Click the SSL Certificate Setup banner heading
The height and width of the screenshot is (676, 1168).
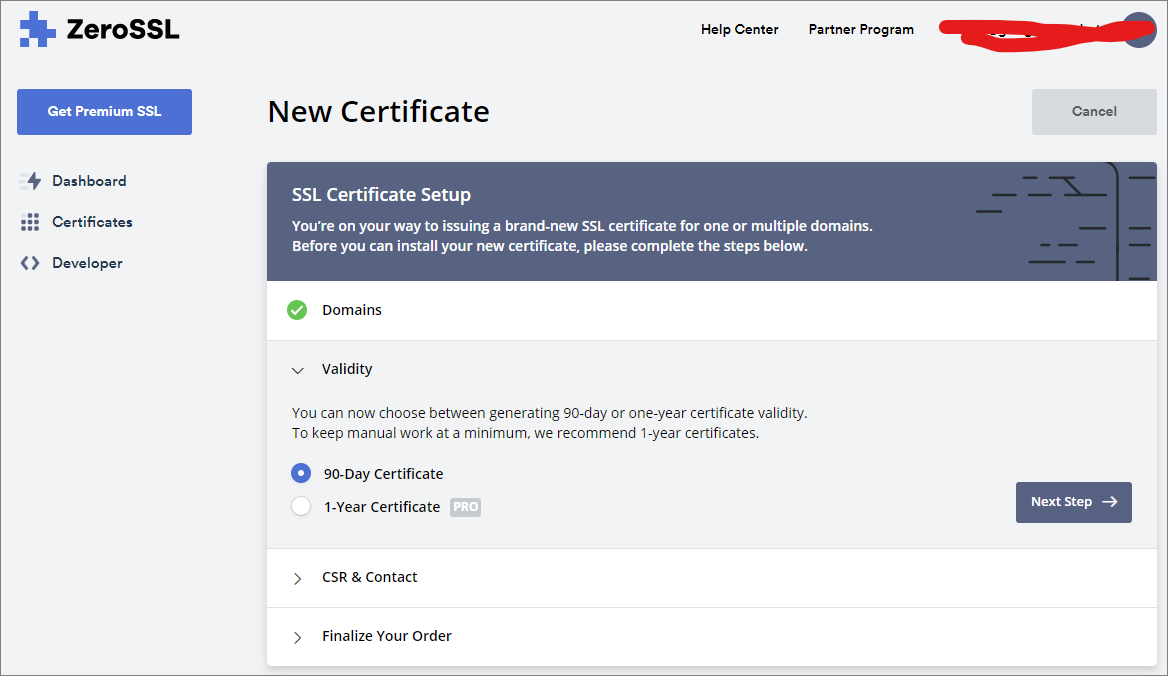[x=381, y=194]
